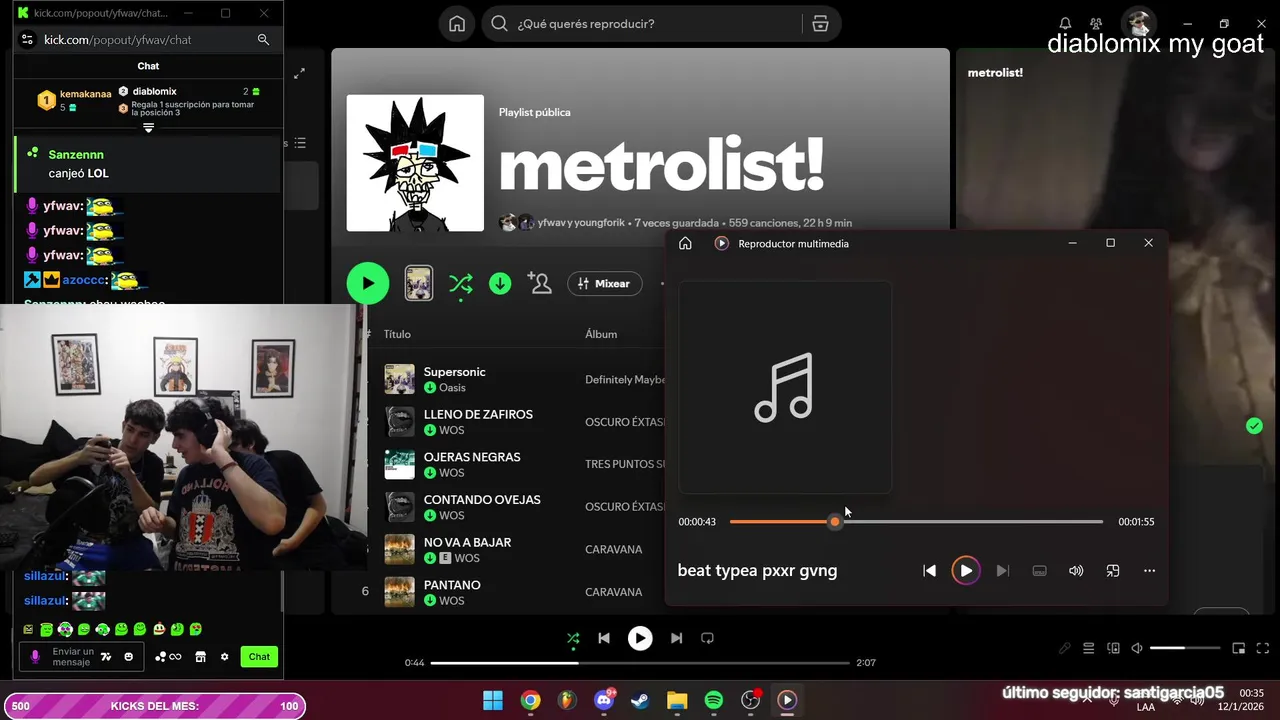
Task: Open Spotify profile avatar menu
Action: click(x=1137, y=24)
